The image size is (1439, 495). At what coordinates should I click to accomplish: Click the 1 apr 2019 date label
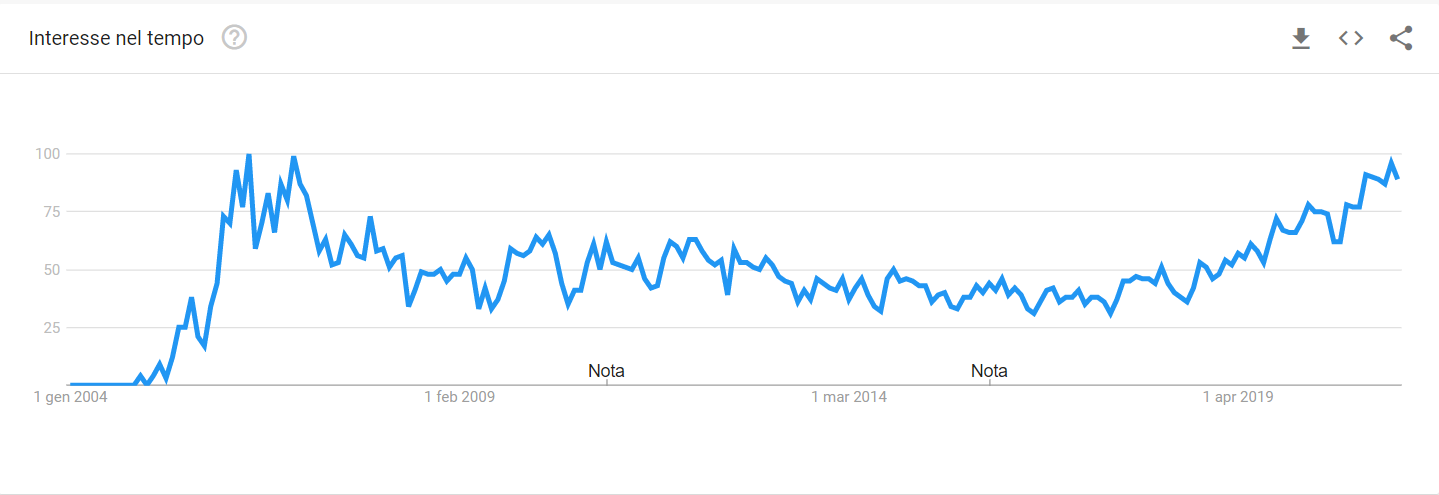pyautogui.click(x=1237, y=398)
